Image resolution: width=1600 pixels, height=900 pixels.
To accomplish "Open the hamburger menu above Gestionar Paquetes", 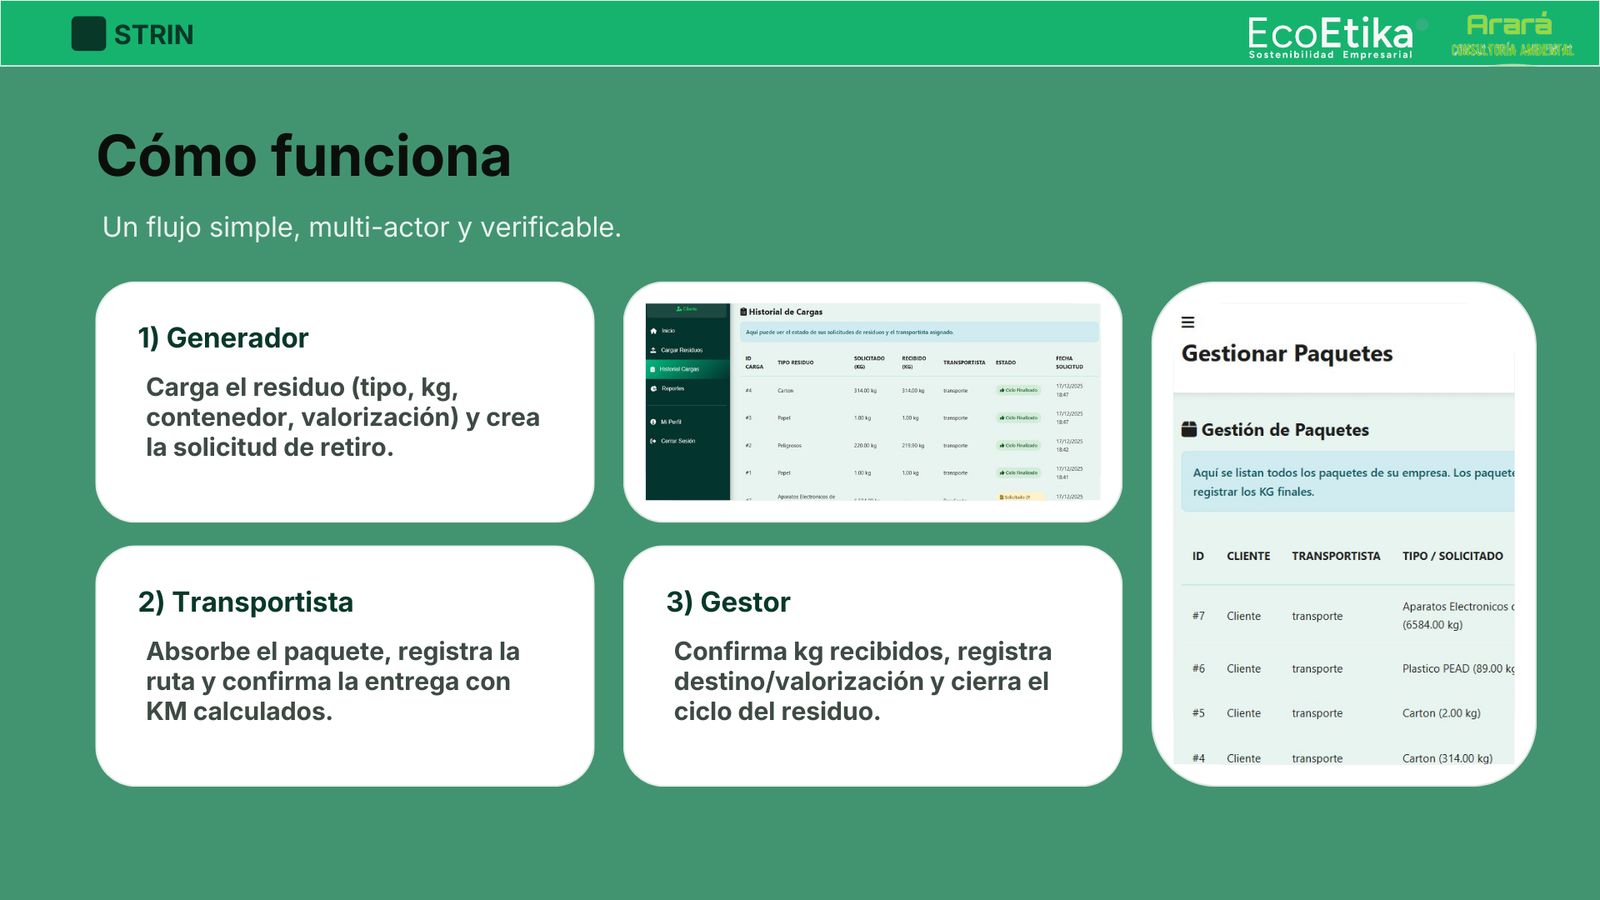I will [1188, 322].
